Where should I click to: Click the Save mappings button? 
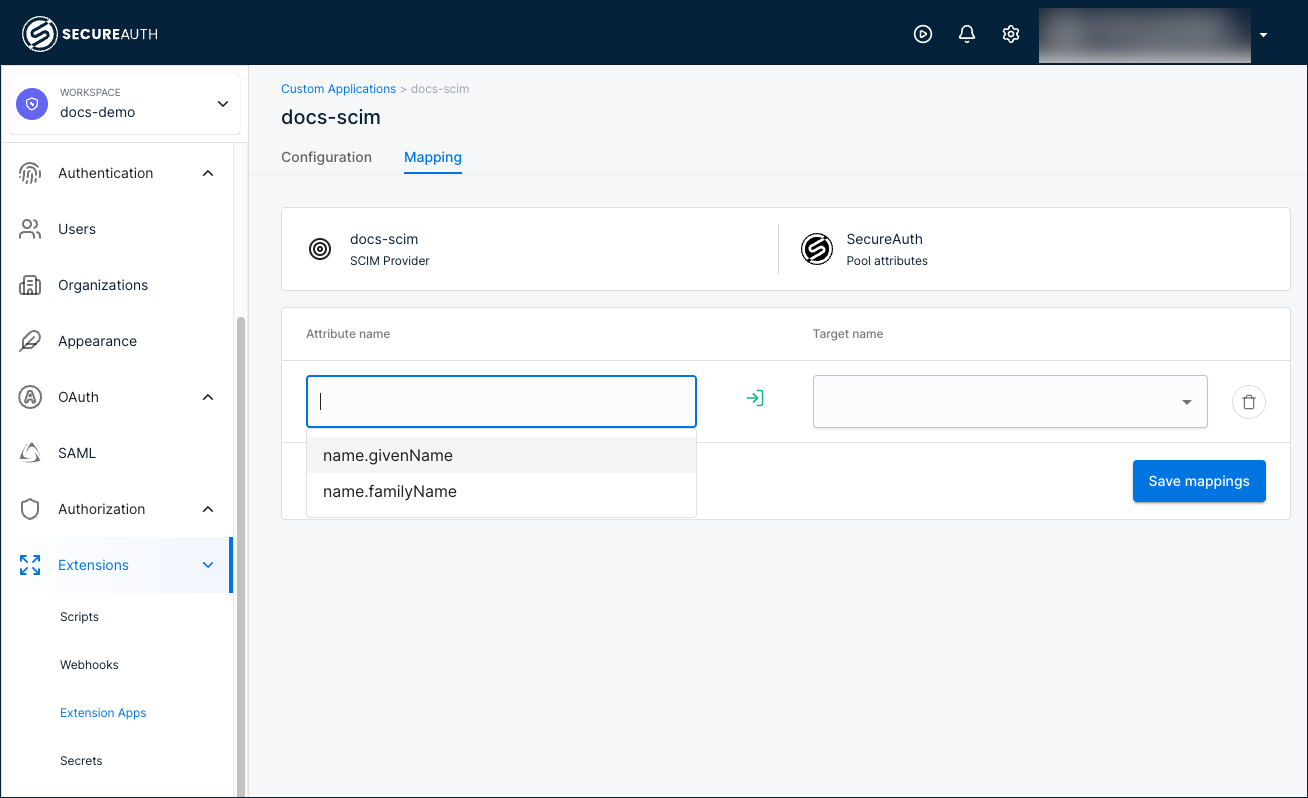coord(1199,481)
